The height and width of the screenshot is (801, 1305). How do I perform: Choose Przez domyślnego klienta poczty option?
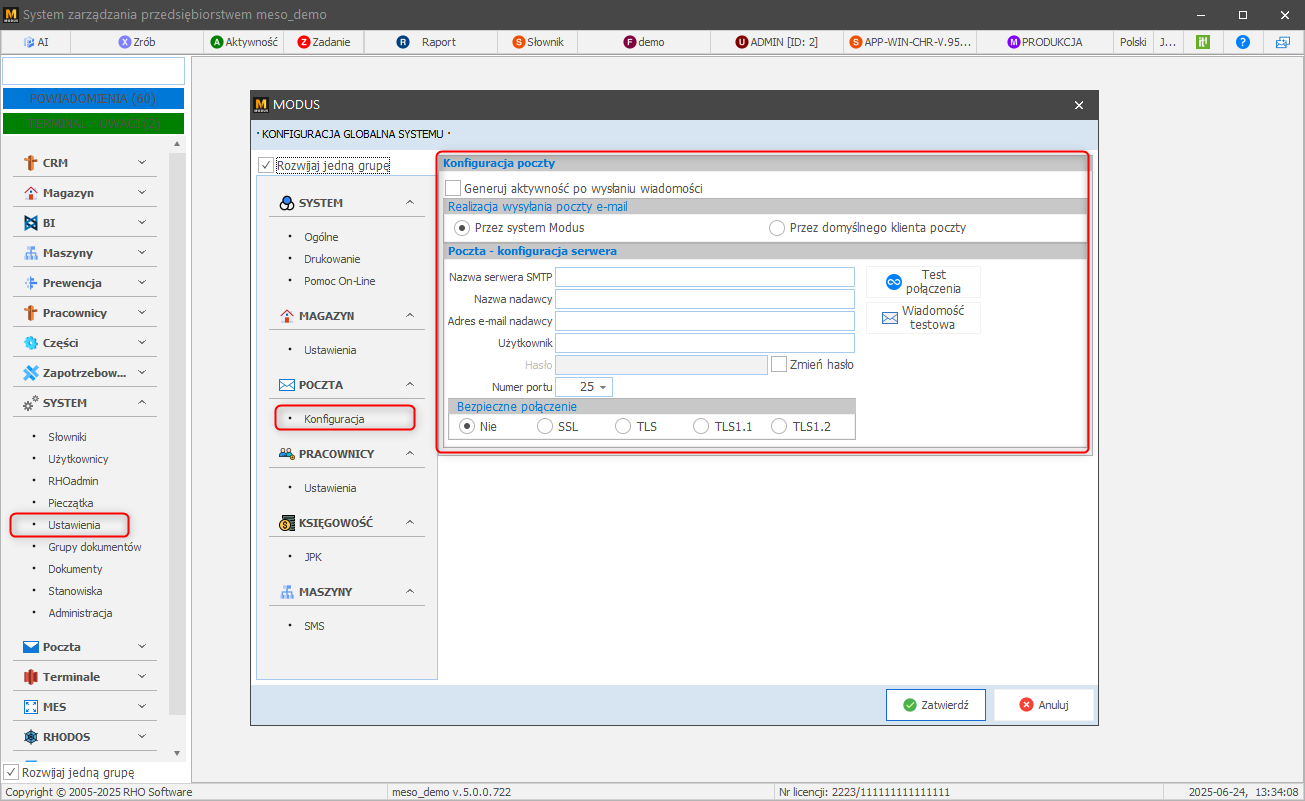777,228
